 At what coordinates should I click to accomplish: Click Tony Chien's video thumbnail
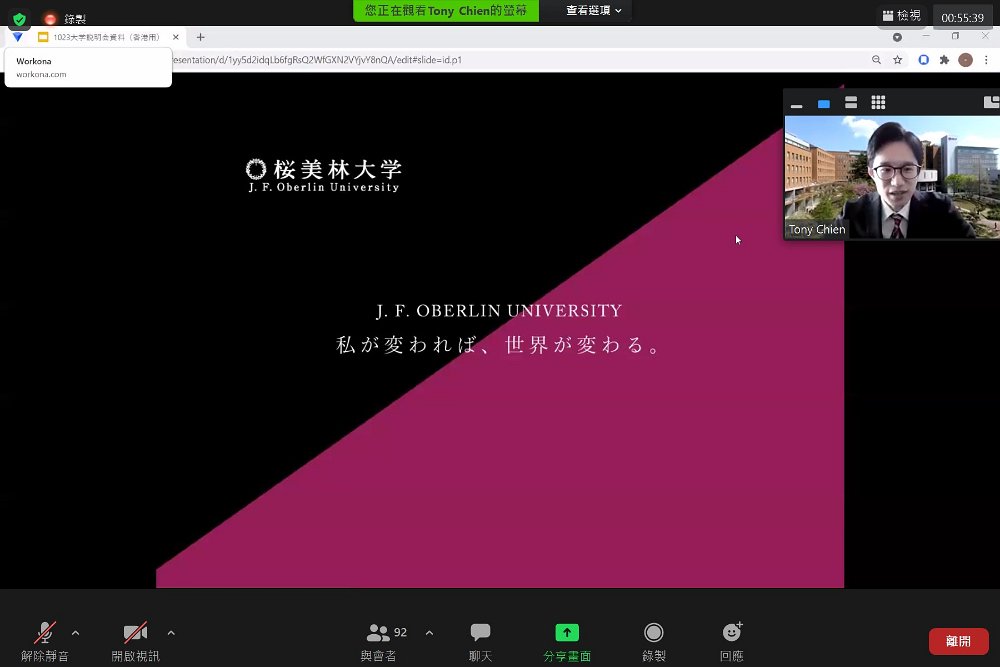(892, 177)
